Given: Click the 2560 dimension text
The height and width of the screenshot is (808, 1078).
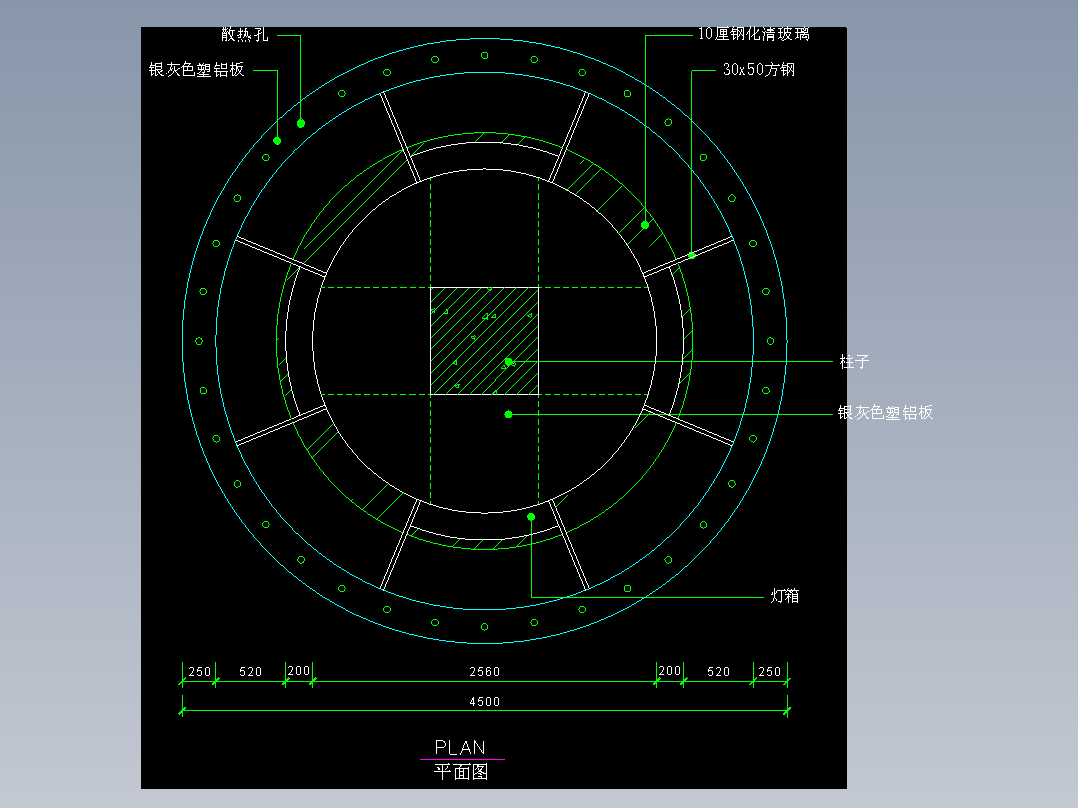Looking at the screenshot, I should click(x=485, y=671).
